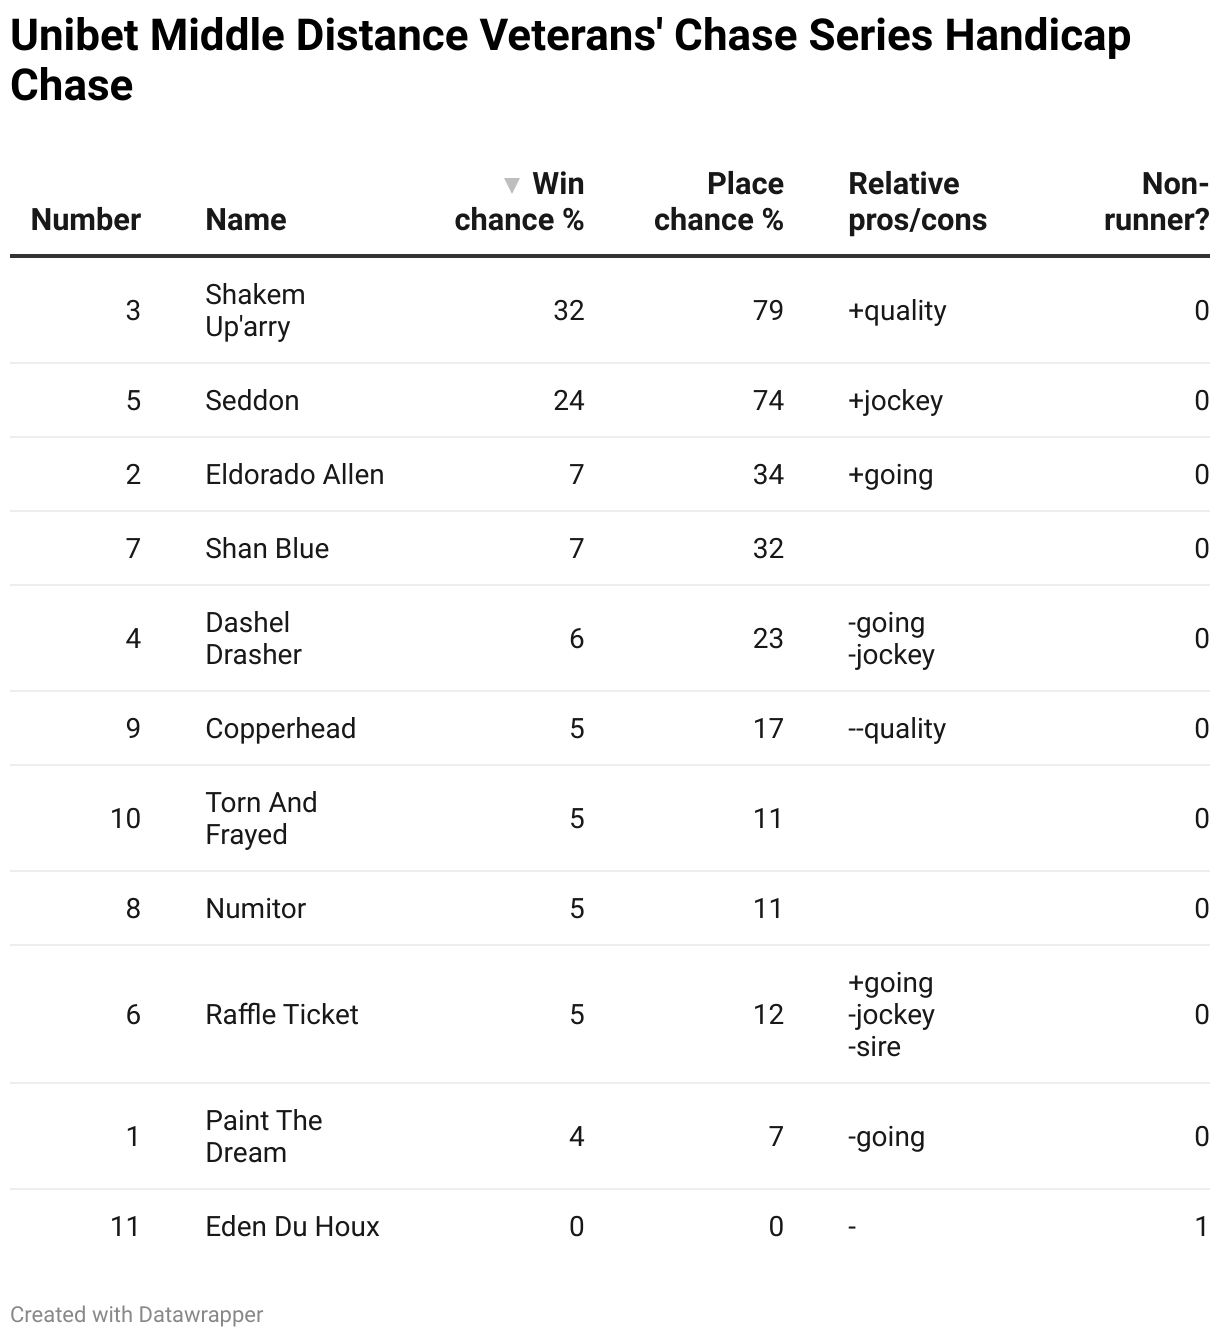Sort by the Name column header
This screenshot has height=1338, width=1220.
pos(246,220)
